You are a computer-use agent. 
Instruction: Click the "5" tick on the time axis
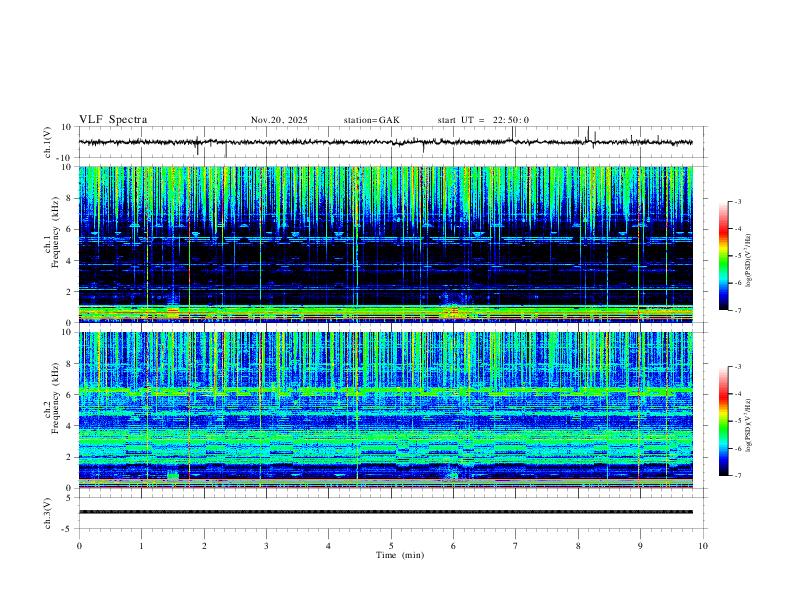tap(391, 546)
